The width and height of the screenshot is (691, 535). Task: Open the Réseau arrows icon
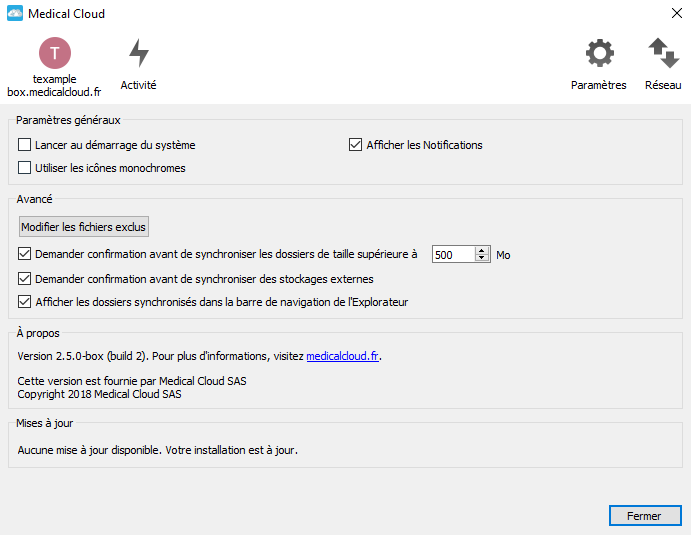pyautogui.click(x=663, y=53)
